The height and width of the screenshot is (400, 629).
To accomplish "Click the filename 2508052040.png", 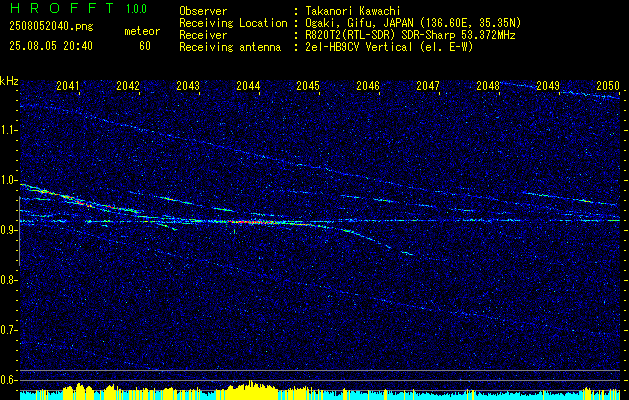I will [x=51, y=26].
